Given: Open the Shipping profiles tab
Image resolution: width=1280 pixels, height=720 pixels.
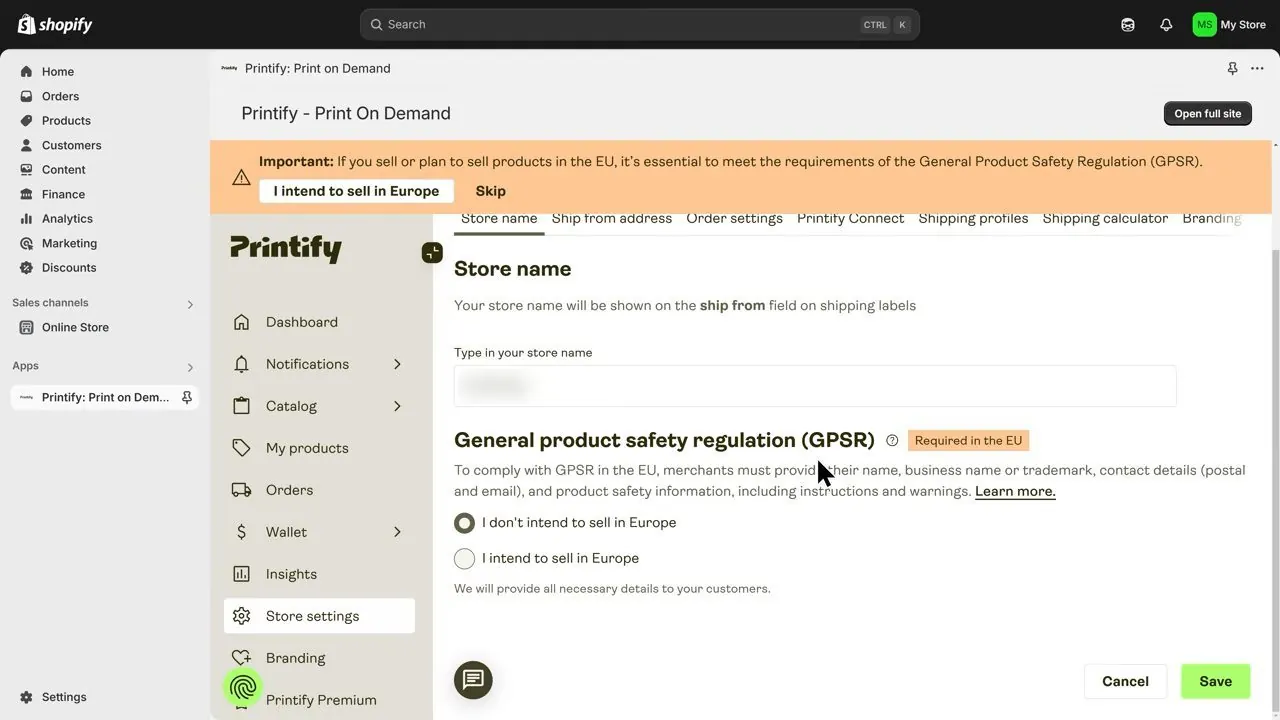Looking at the screenshot, I should tap(973, 219).
